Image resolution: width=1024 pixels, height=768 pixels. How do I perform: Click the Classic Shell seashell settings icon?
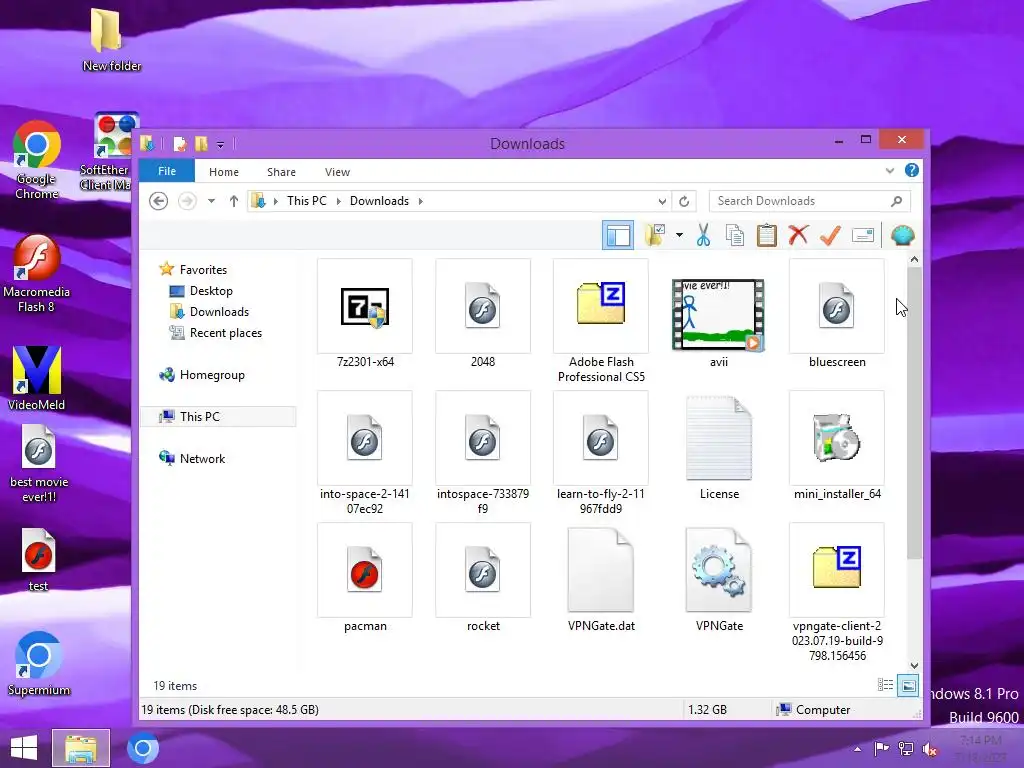point(903,235)
